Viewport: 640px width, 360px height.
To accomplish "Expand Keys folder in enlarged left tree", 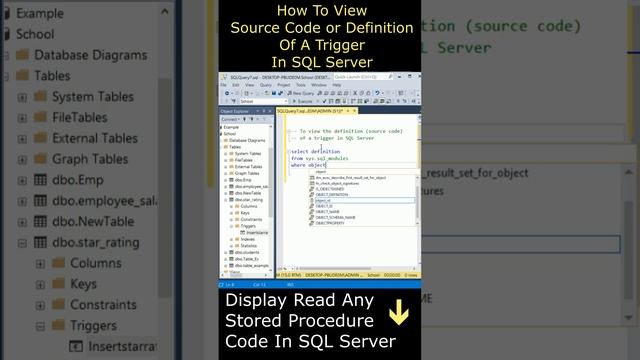I will pyautogui.click(x=40, y=284).
